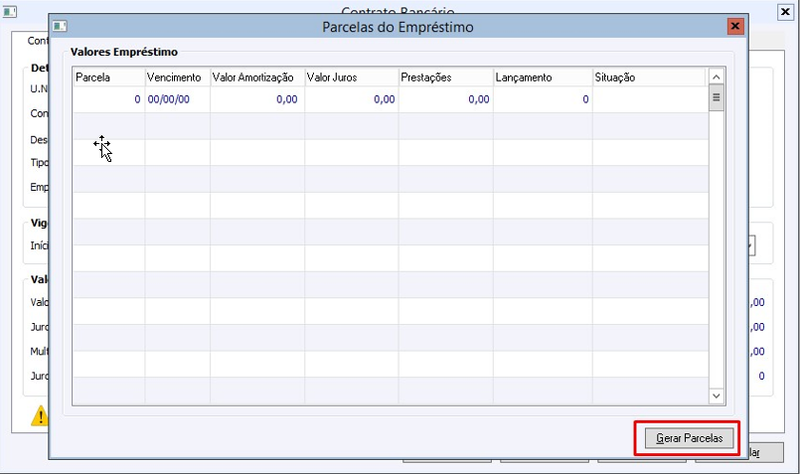Screen dimensions: 800x474
Task: Select the Lançamento column header
Action: [542, 78]
